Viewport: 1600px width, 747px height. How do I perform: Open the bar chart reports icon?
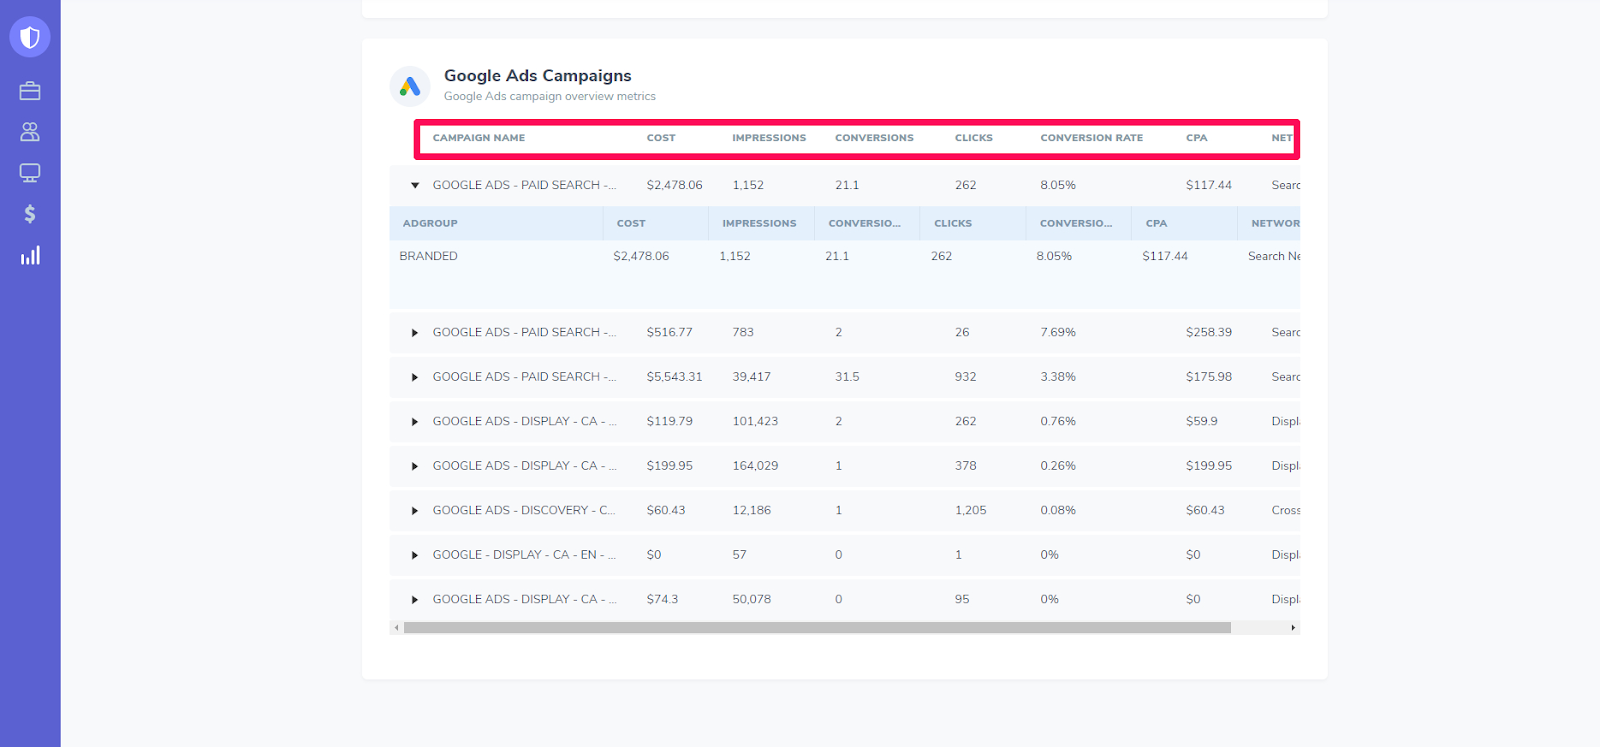click(x=30, y=256)
